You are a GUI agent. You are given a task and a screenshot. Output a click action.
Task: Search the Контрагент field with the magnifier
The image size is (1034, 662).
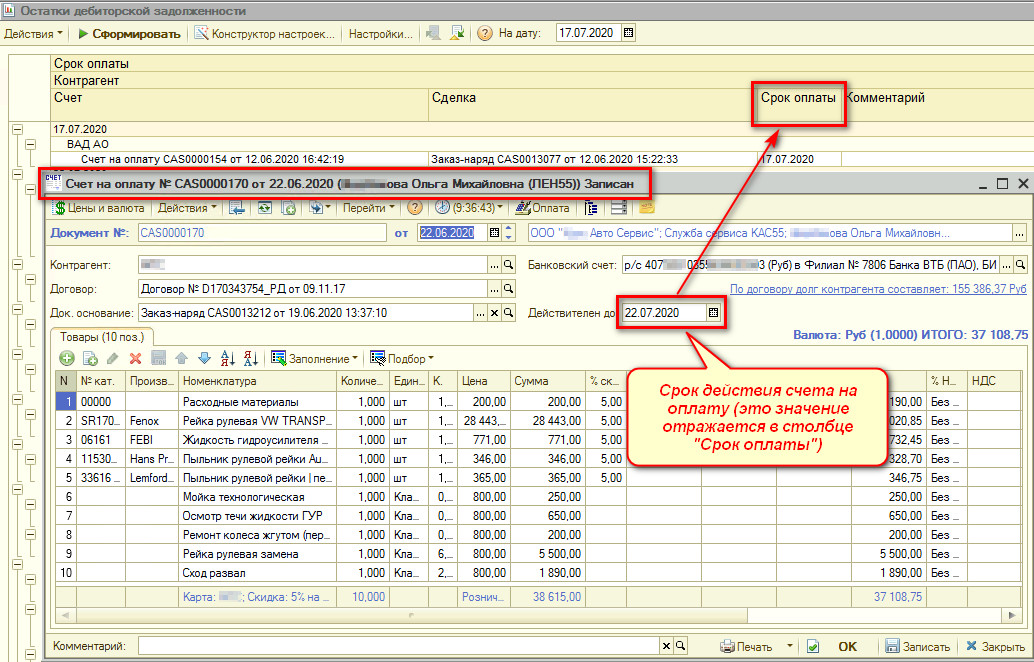click(x=508, y=265)
